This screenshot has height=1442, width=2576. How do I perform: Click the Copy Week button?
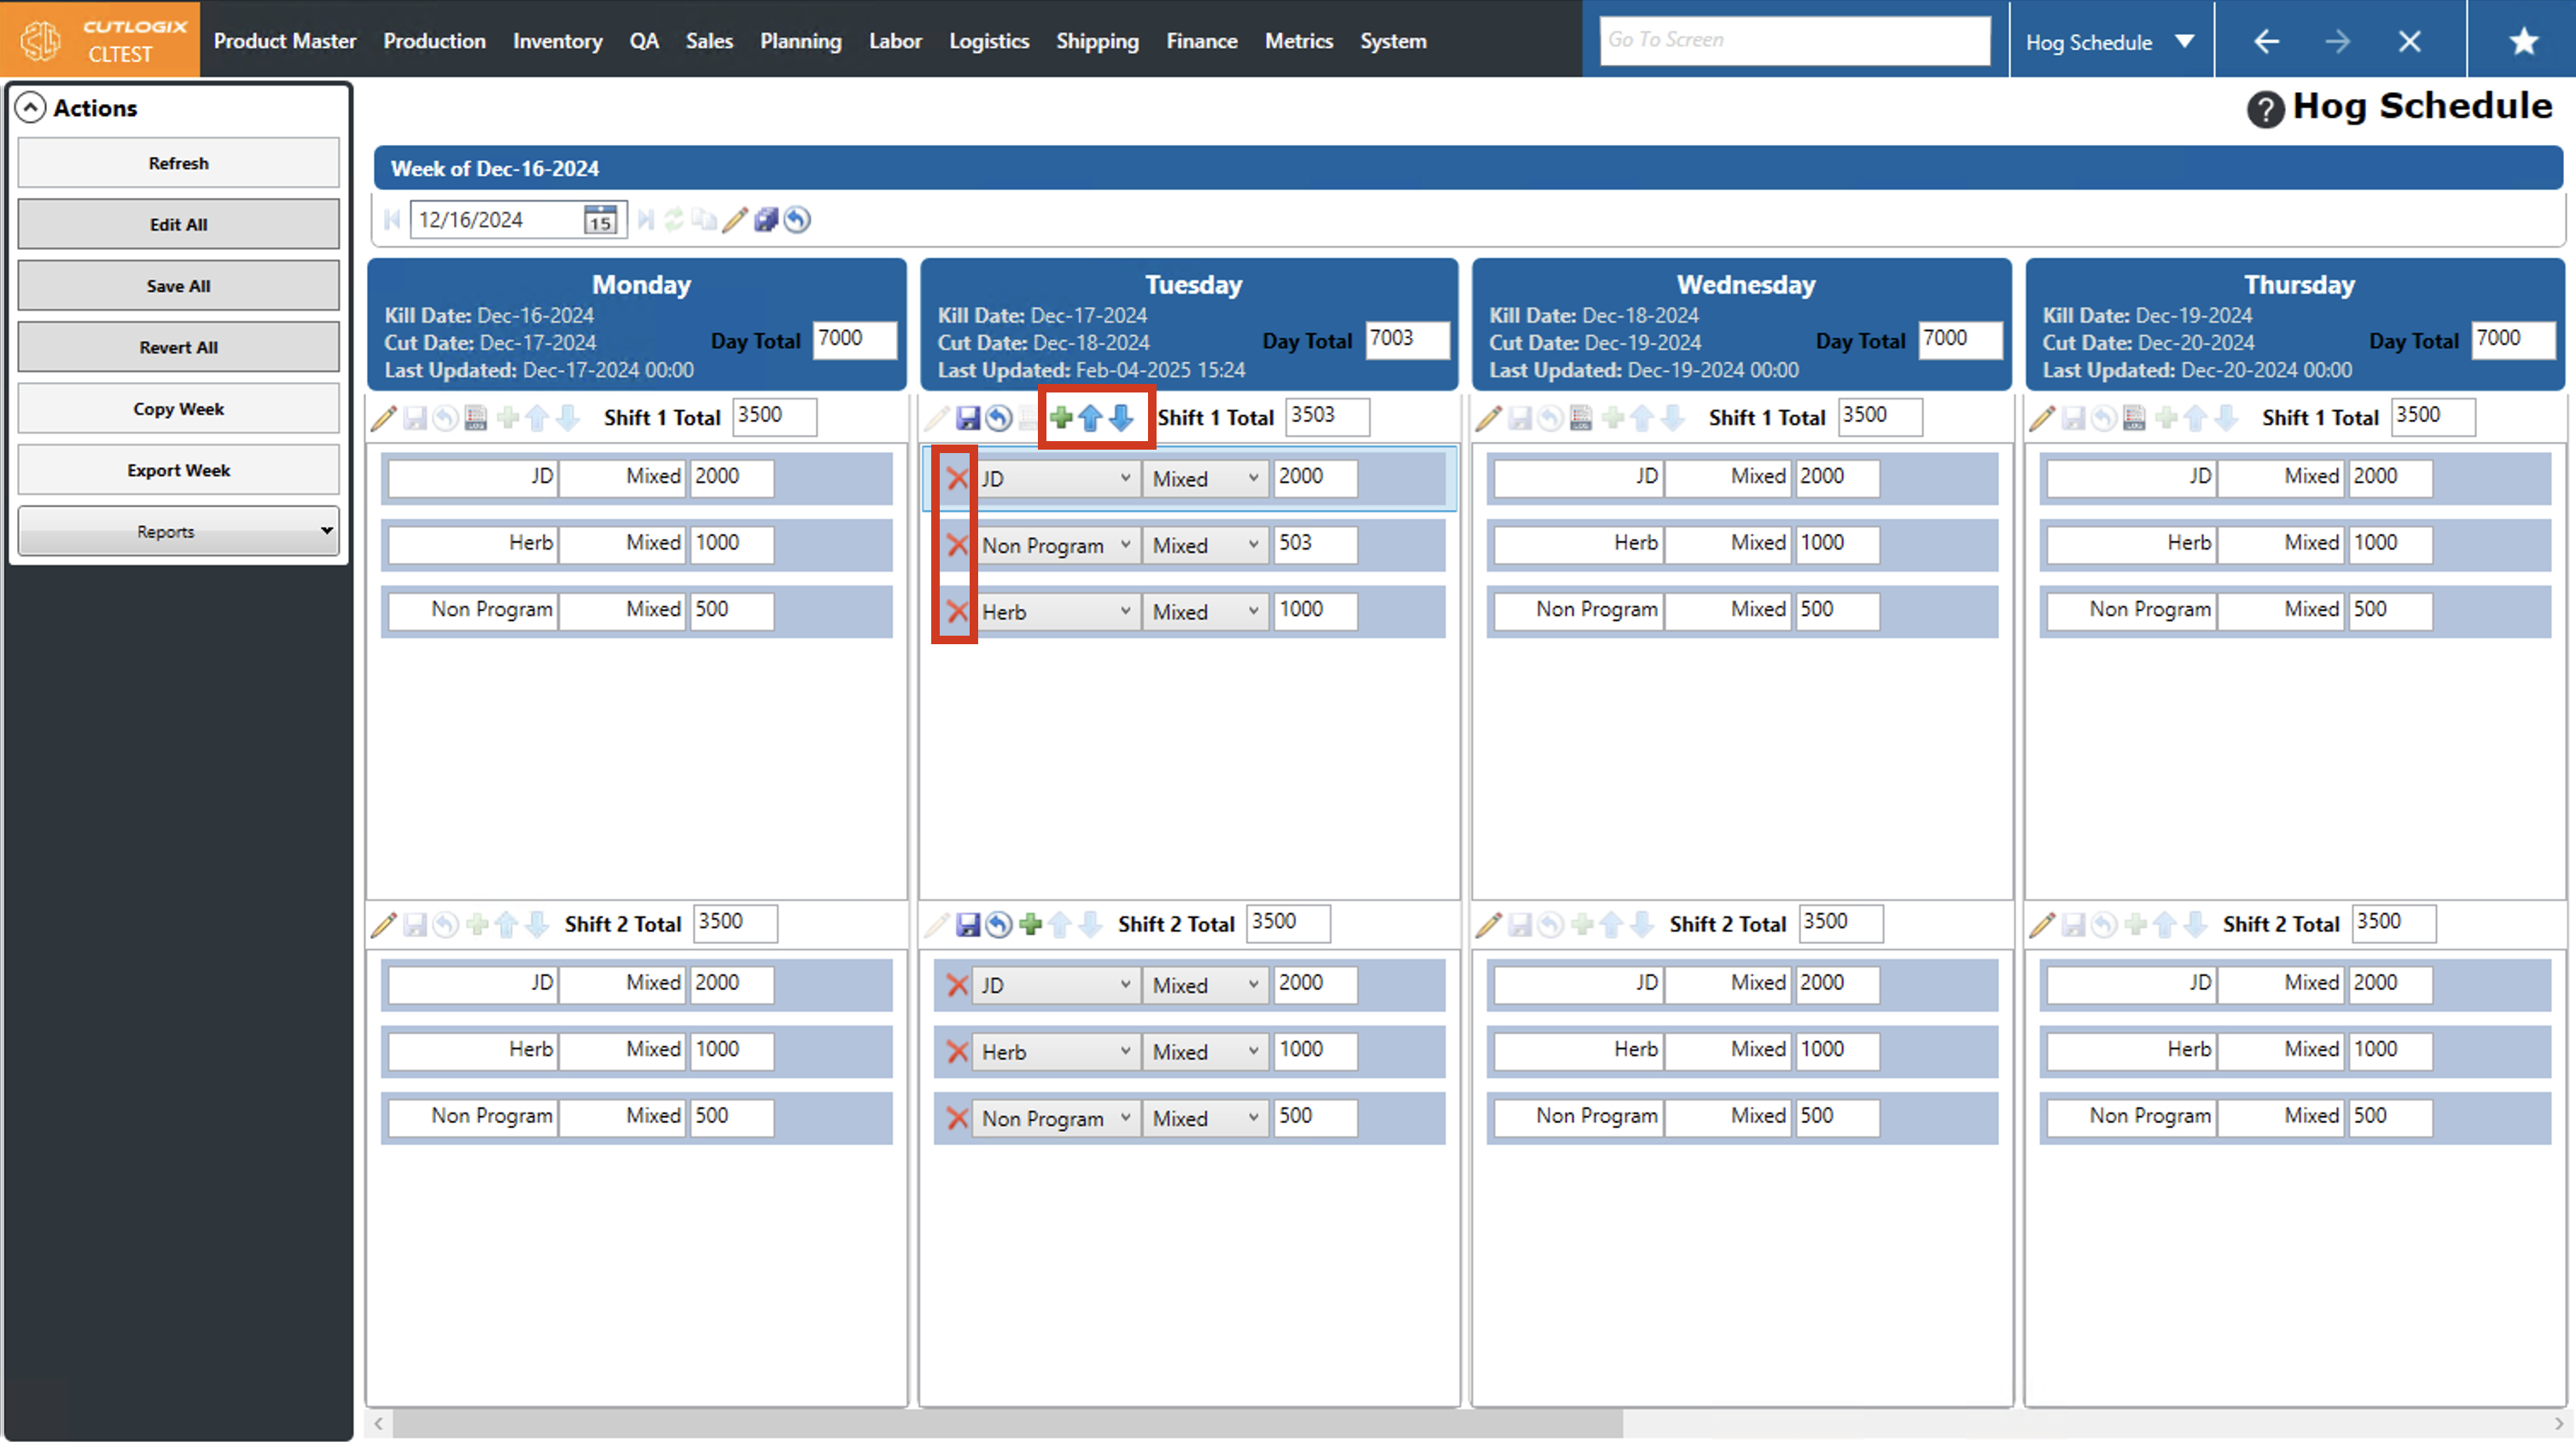pyautogui.click(x=178, y=409)
